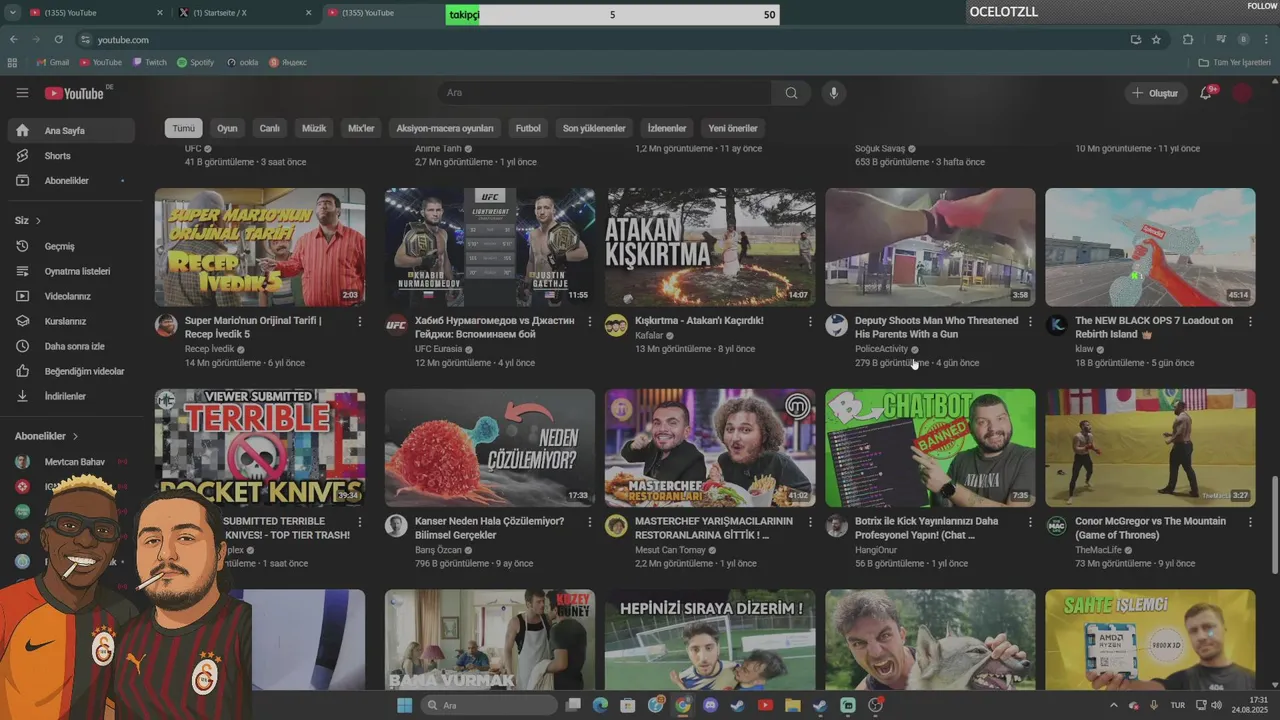Open Kurslarınız in sidebar
Image resolution: width=1280 pixels, height=720 pixels.
71,321
